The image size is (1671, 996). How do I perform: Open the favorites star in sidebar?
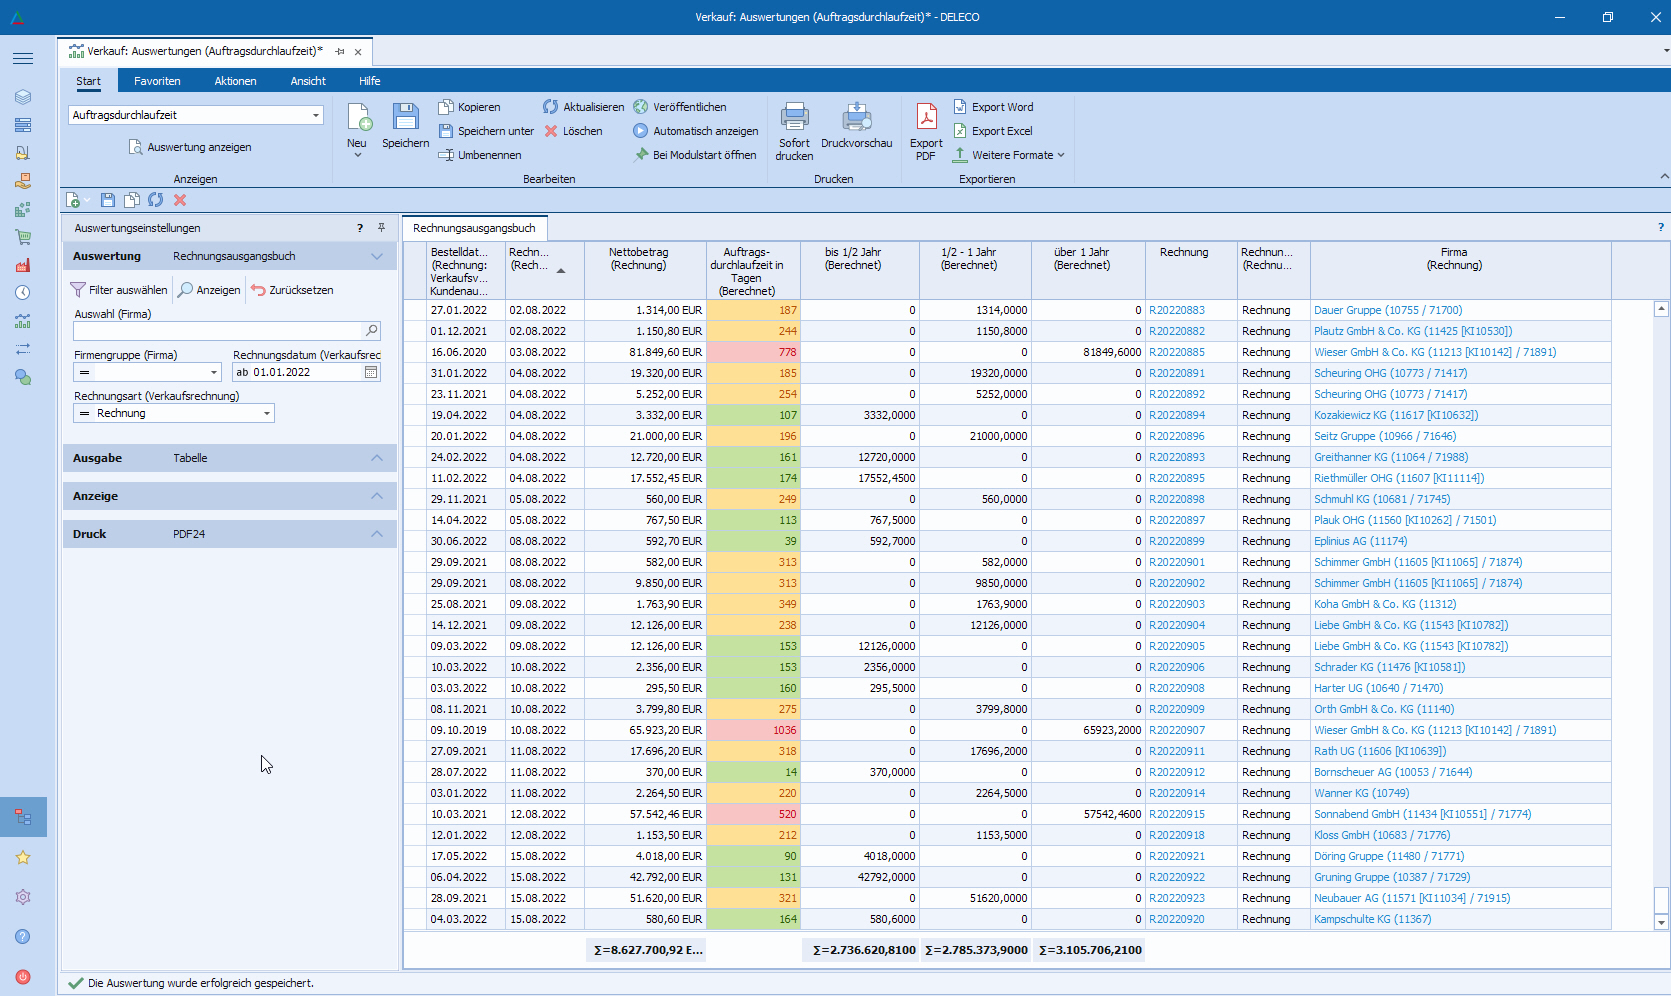(23, 857)
